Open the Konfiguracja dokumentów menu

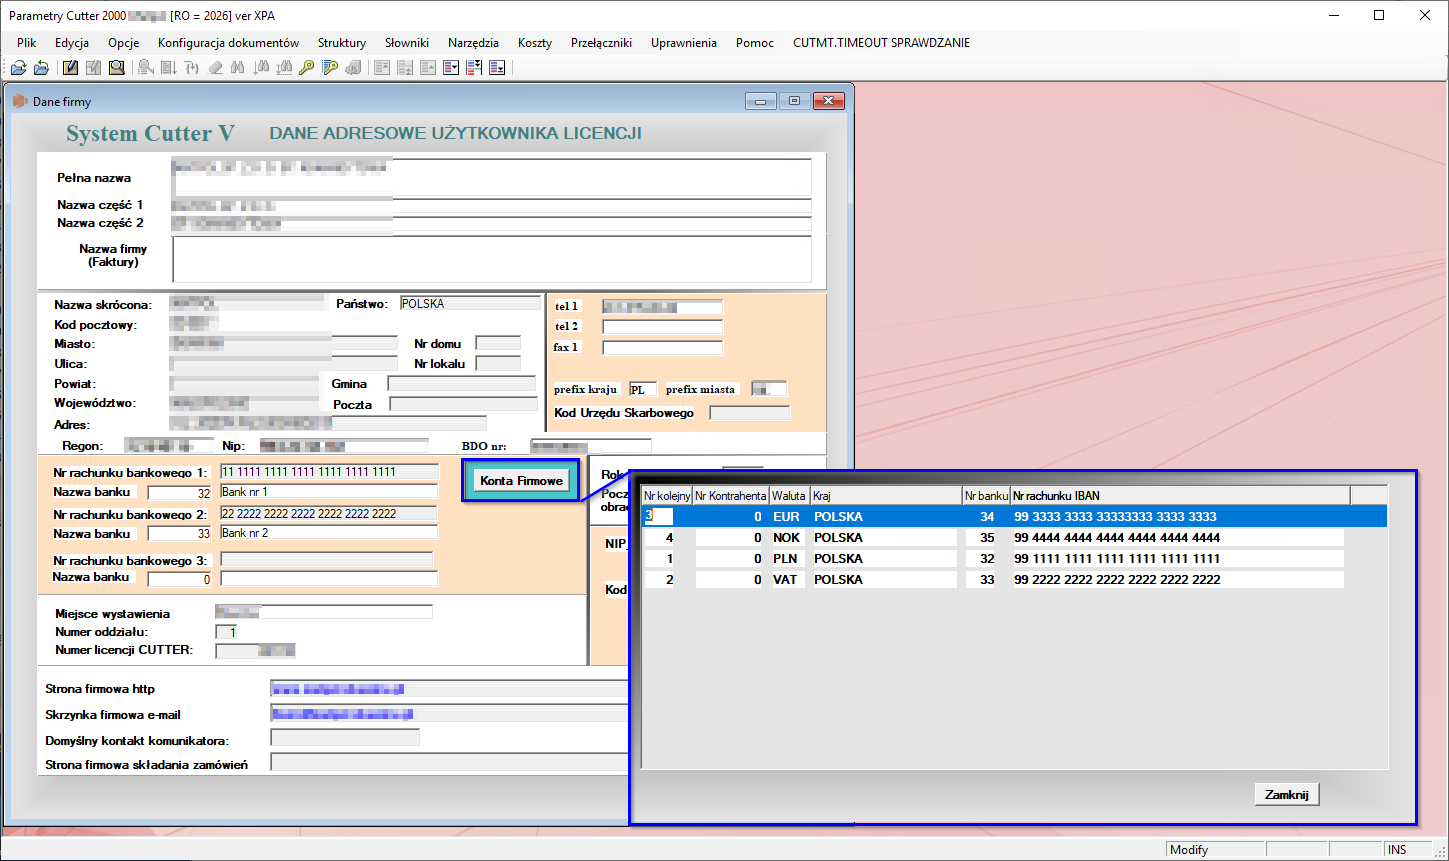coord(228,43)
